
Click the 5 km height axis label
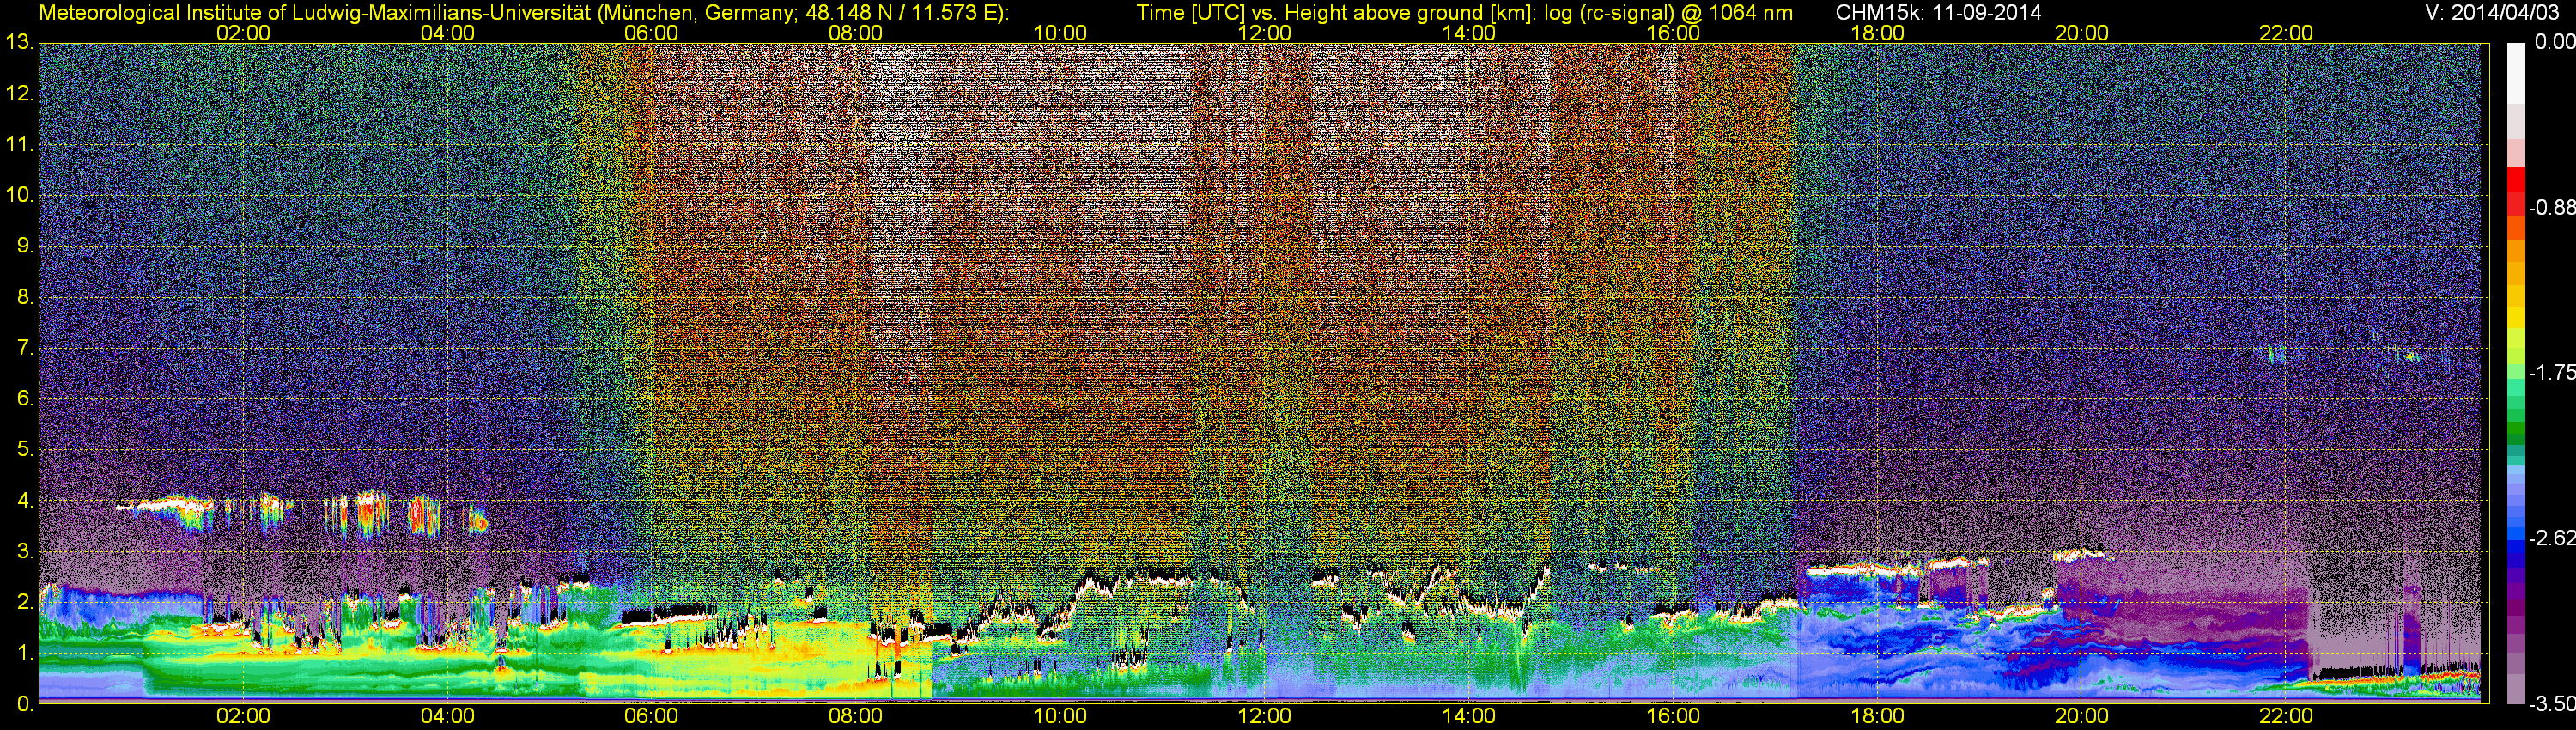click(24, 450)
